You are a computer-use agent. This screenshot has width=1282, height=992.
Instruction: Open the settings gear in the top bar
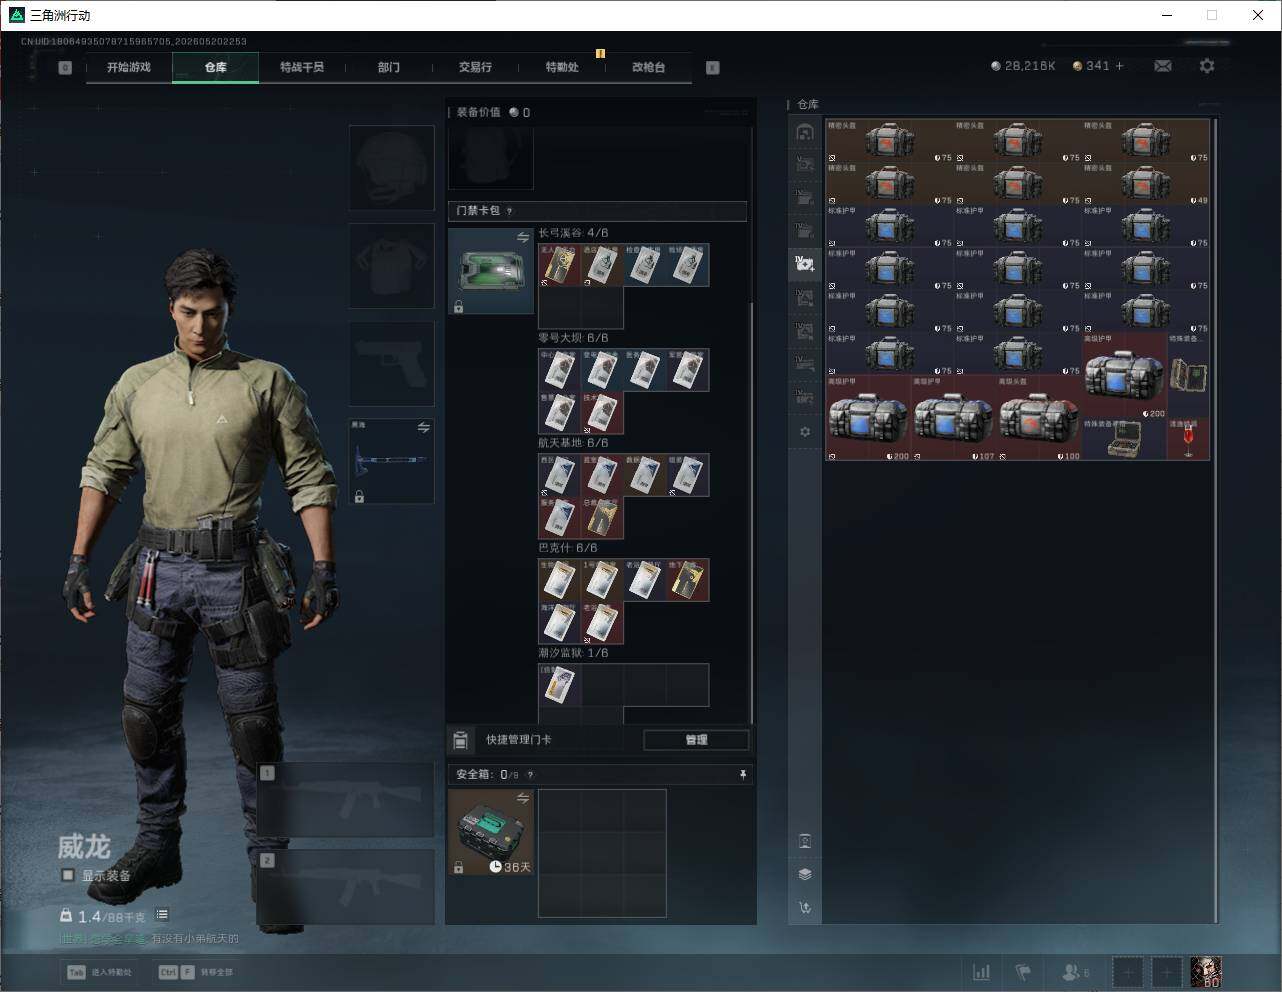click(x=1207, y=66)
